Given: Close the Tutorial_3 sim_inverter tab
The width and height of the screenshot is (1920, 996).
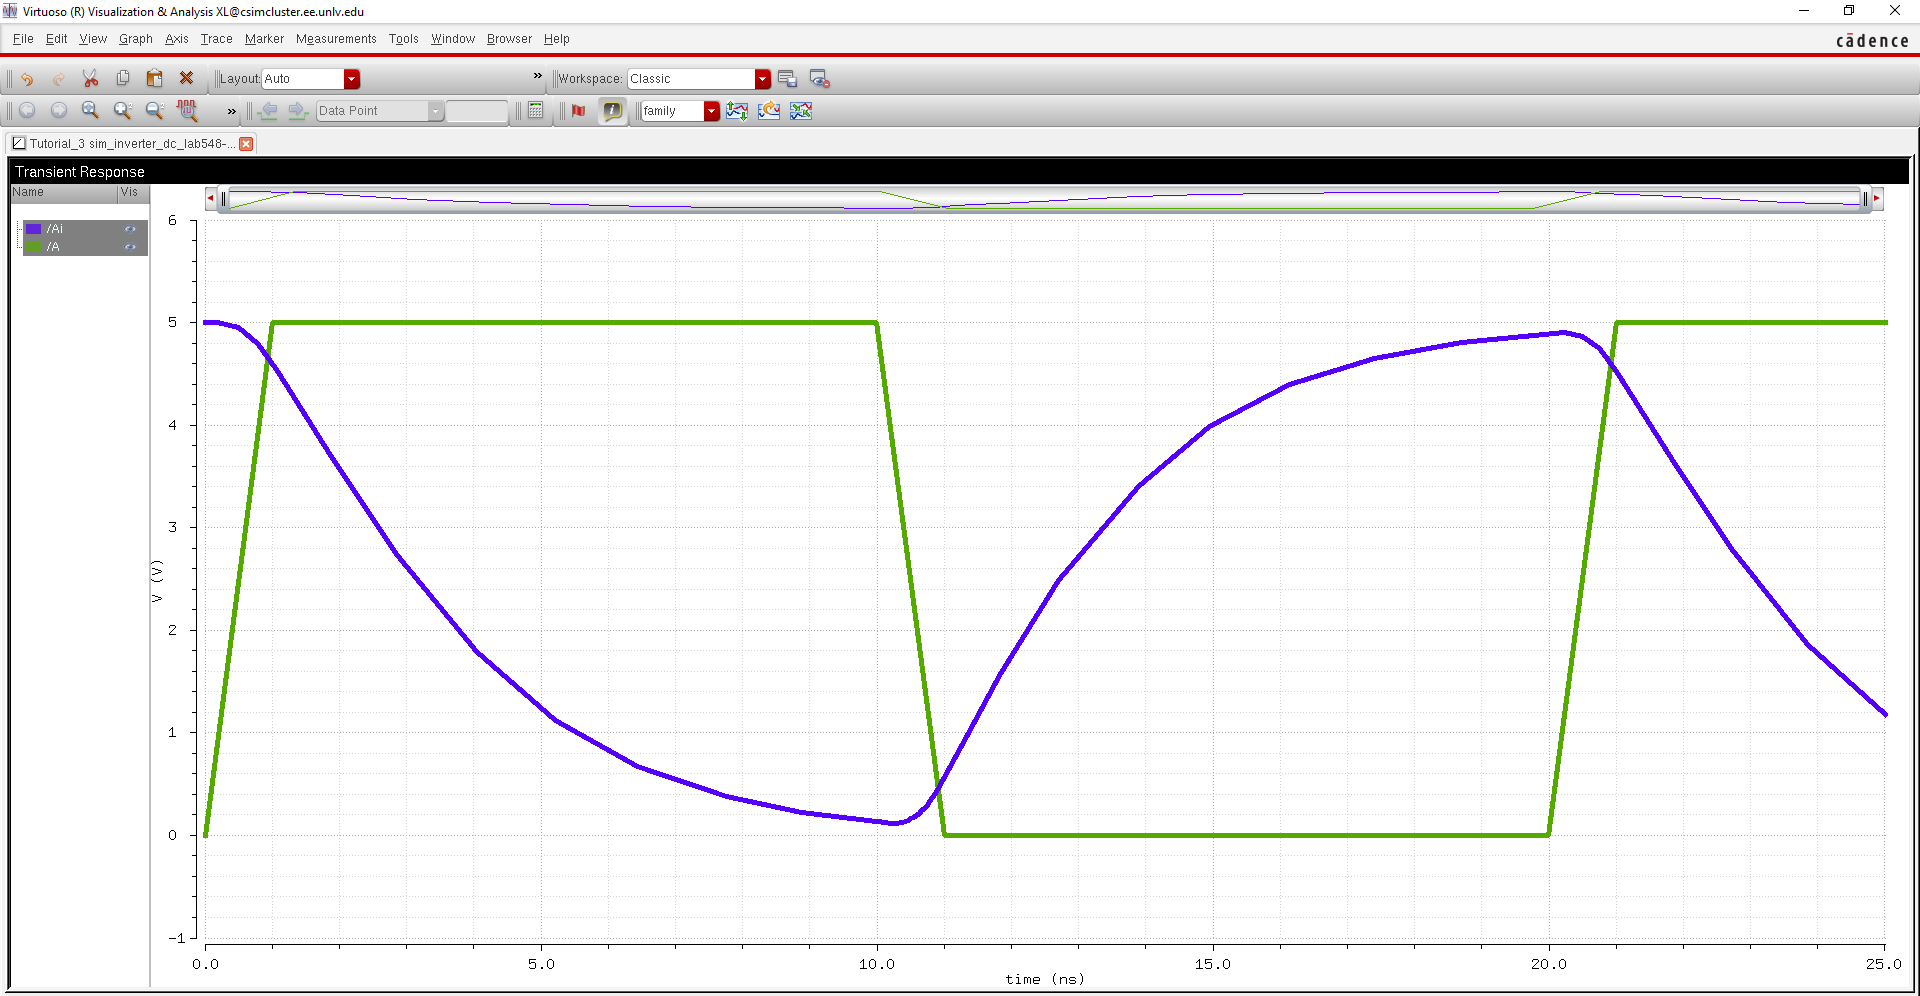Looking at the screenshot, I should (x=246, y=144).
